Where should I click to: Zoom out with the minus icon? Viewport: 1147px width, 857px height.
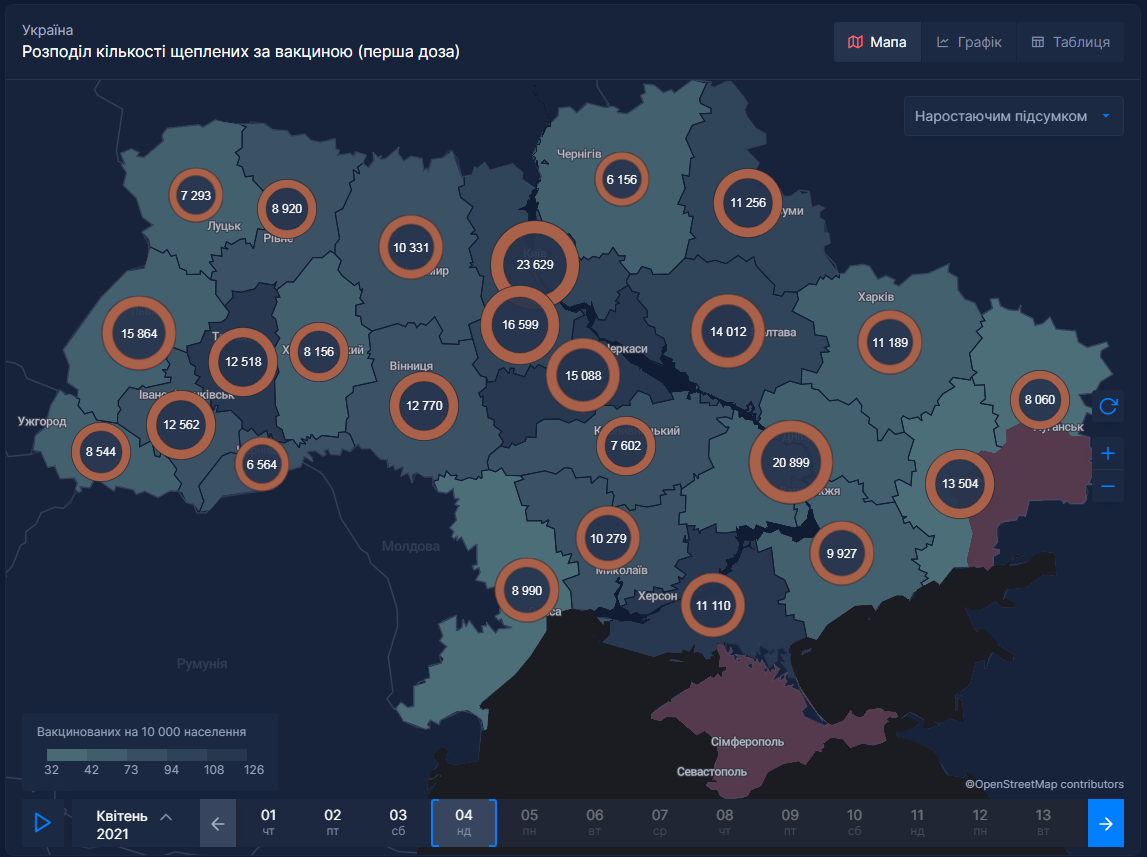click(x=1107, y=487)
